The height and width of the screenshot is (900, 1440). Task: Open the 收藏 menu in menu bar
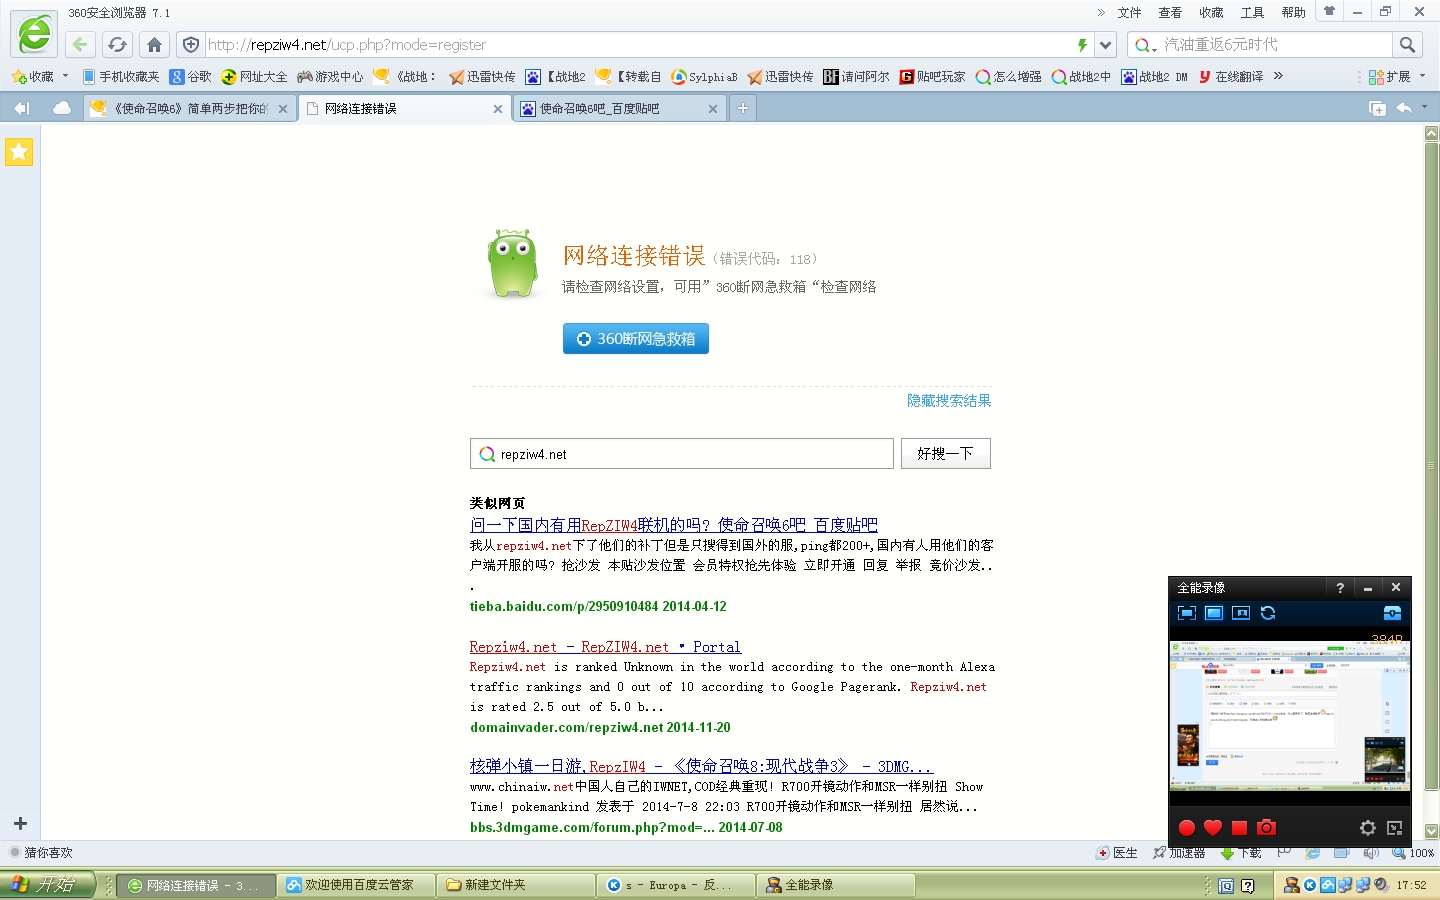coord(1211,13)
